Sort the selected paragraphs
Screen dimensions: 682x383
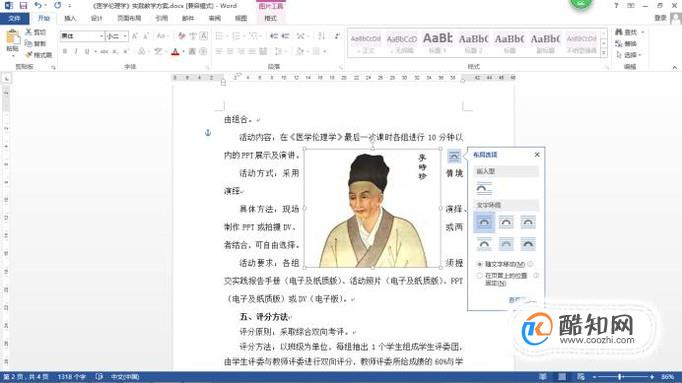[x=321, y=36]
